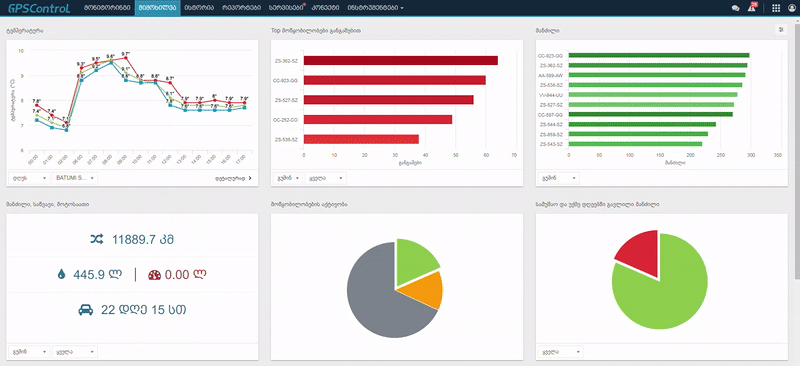800x366 pixels.
Task: Open the temperature widget period dropdown
Action: 29,178
